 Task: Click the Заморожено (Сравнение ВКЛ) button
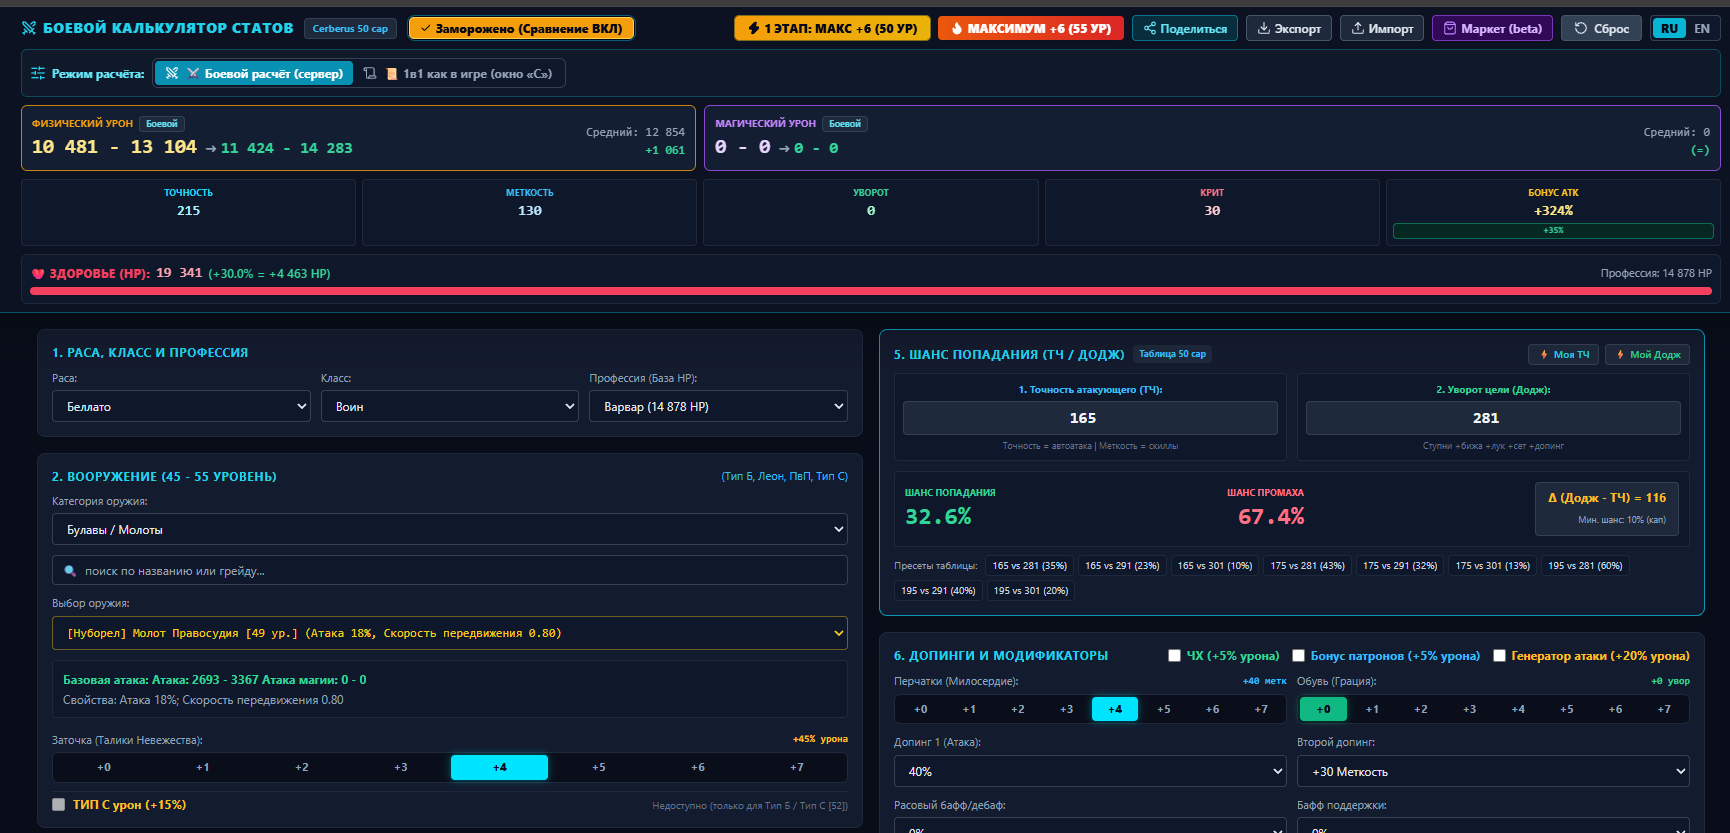pos(521,28)
